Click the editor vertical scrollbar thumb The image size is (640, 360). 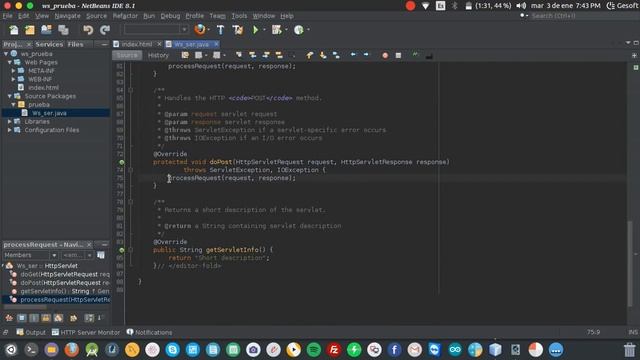click(631, 263)
